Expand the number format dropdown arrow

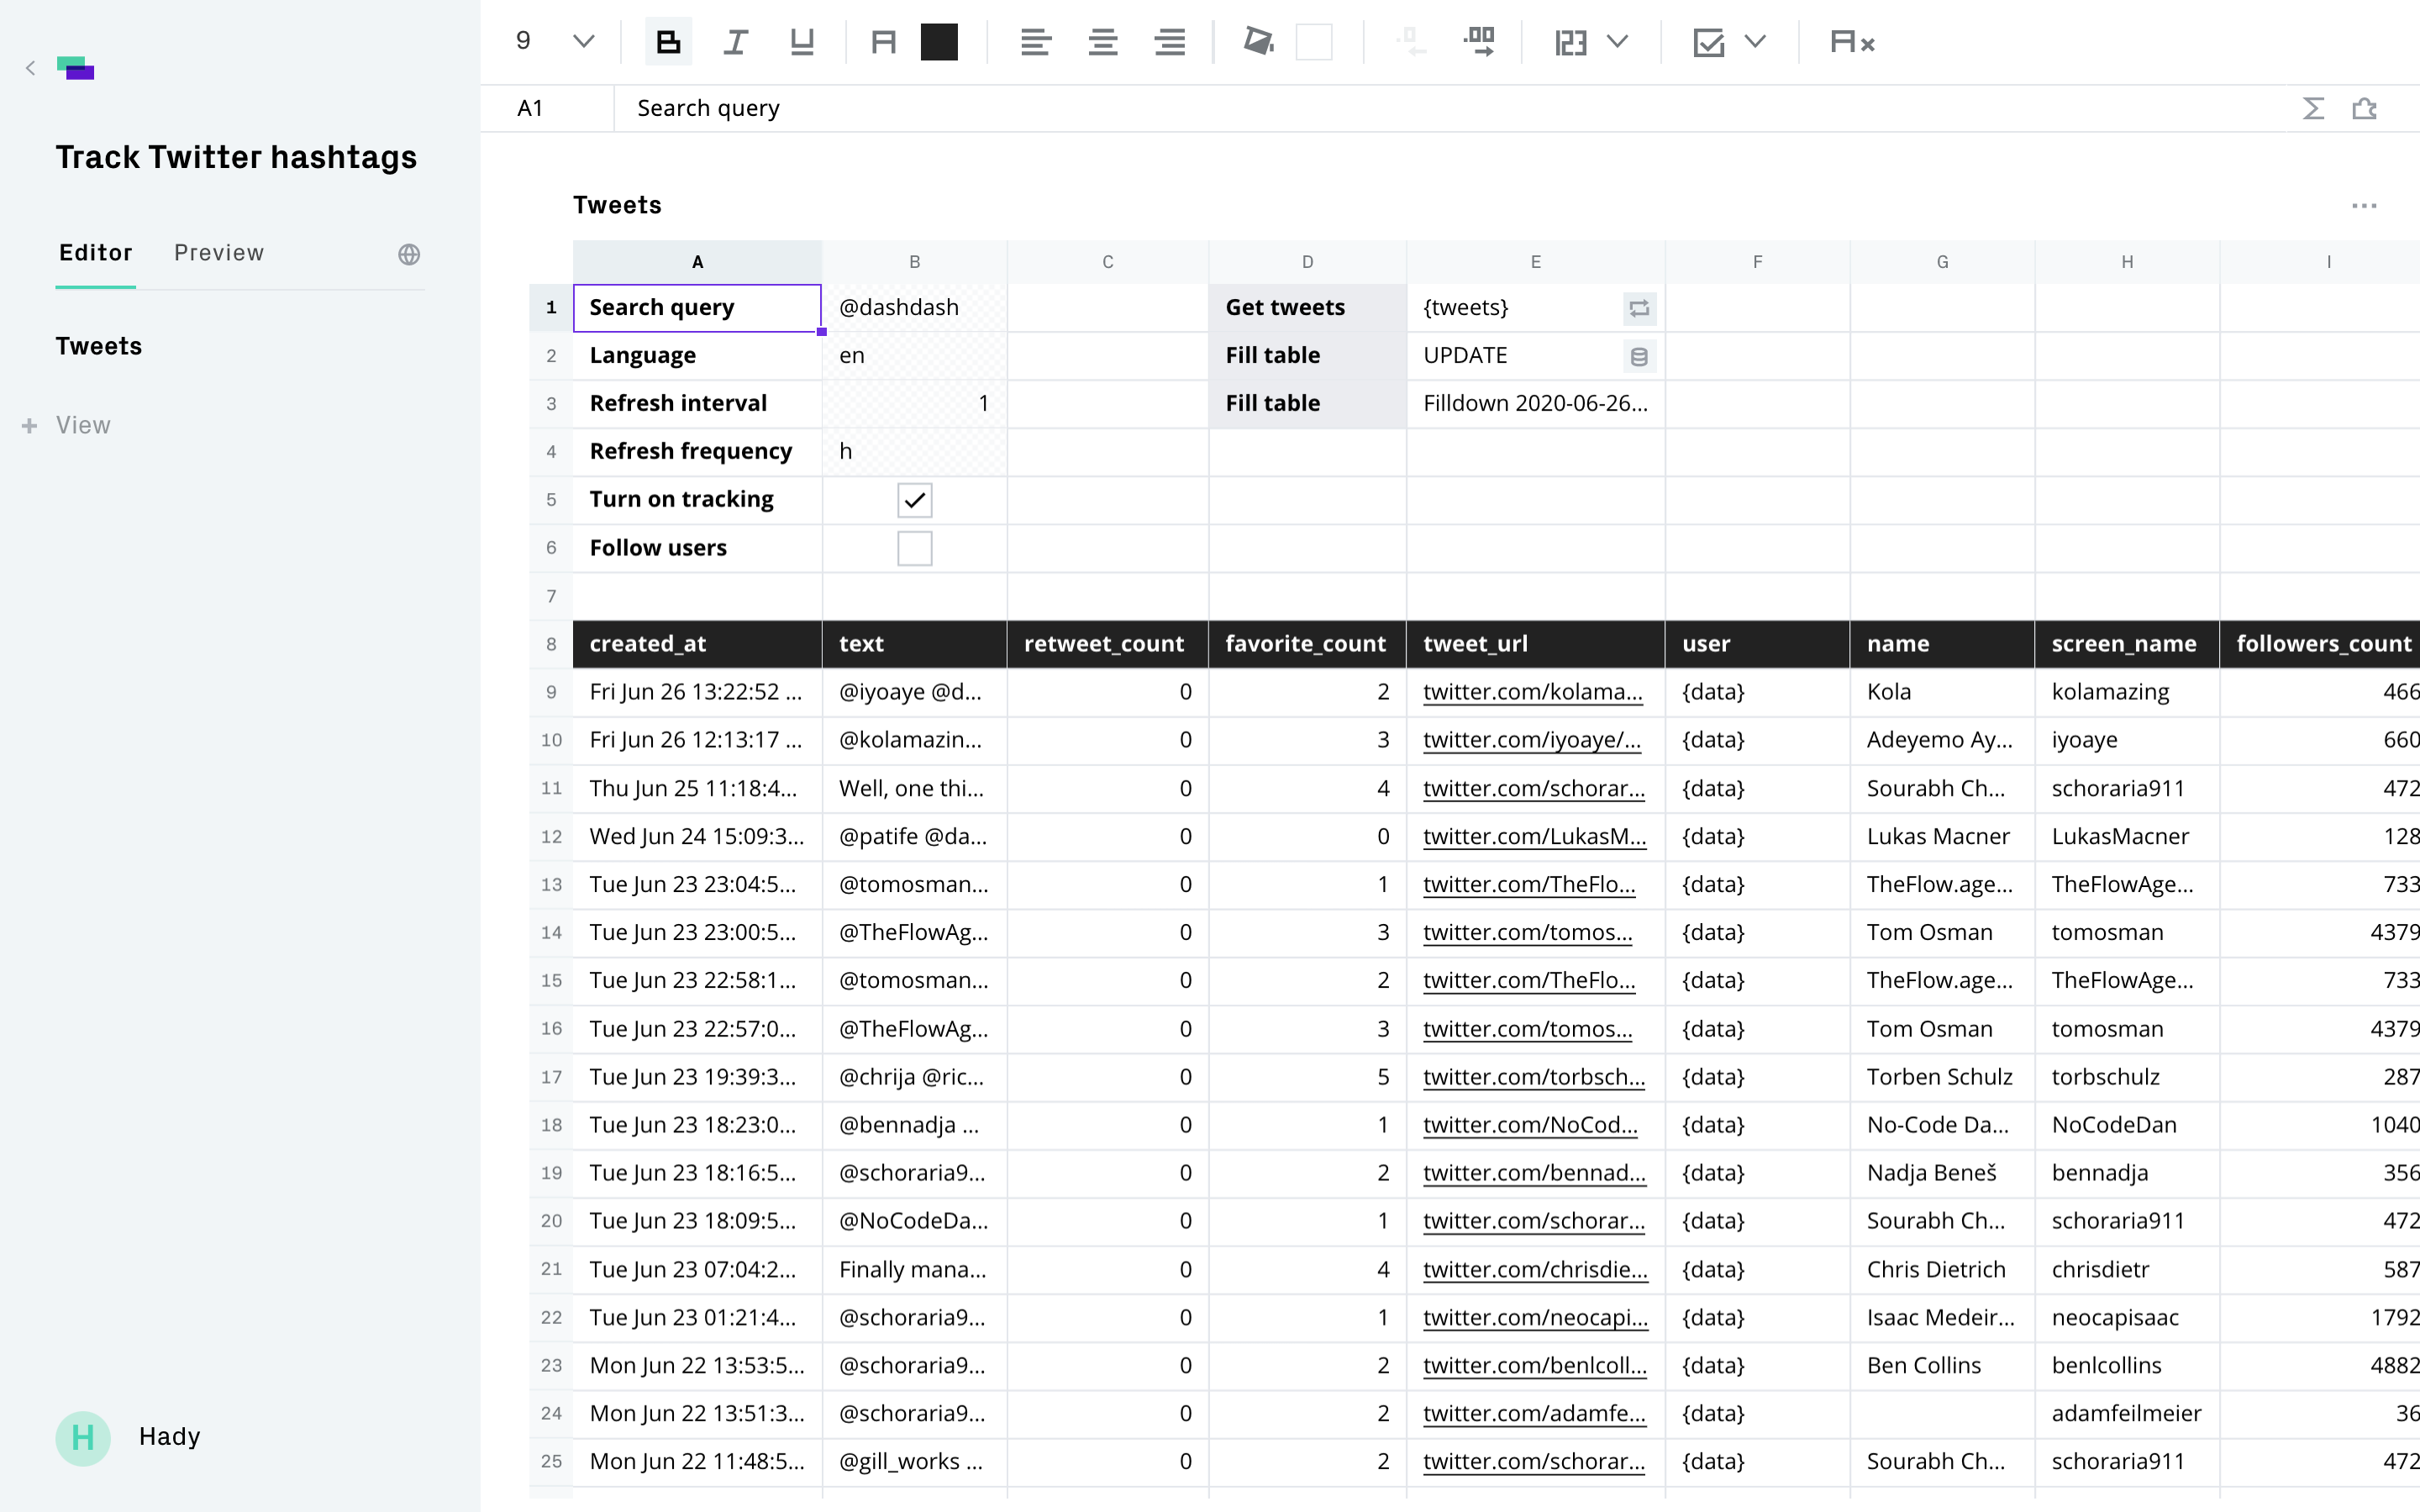(1617, 42)
